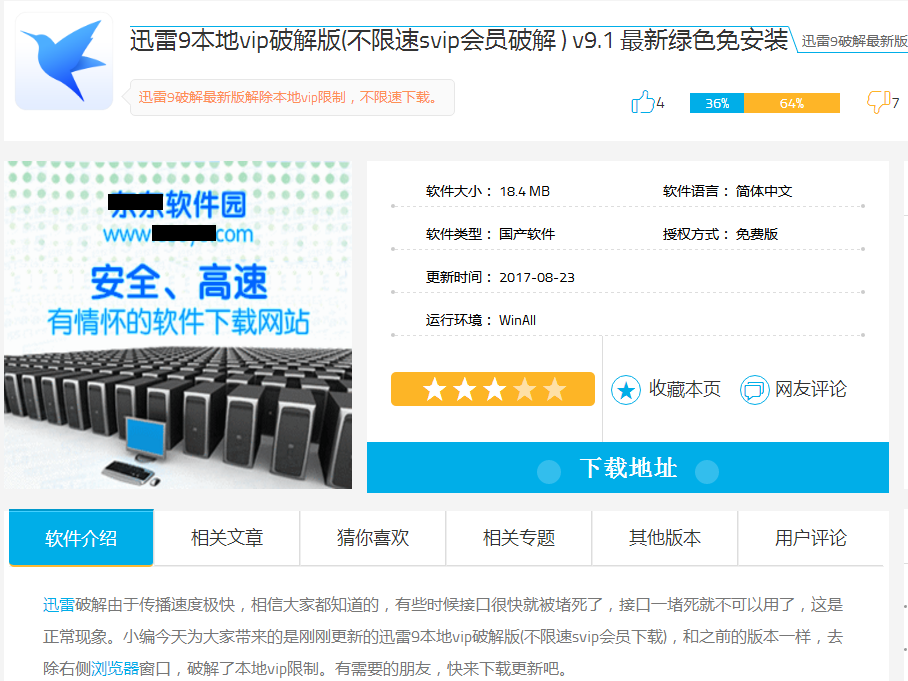
Task: Click the software park promotional banner image
Action: tap(178, 325)
